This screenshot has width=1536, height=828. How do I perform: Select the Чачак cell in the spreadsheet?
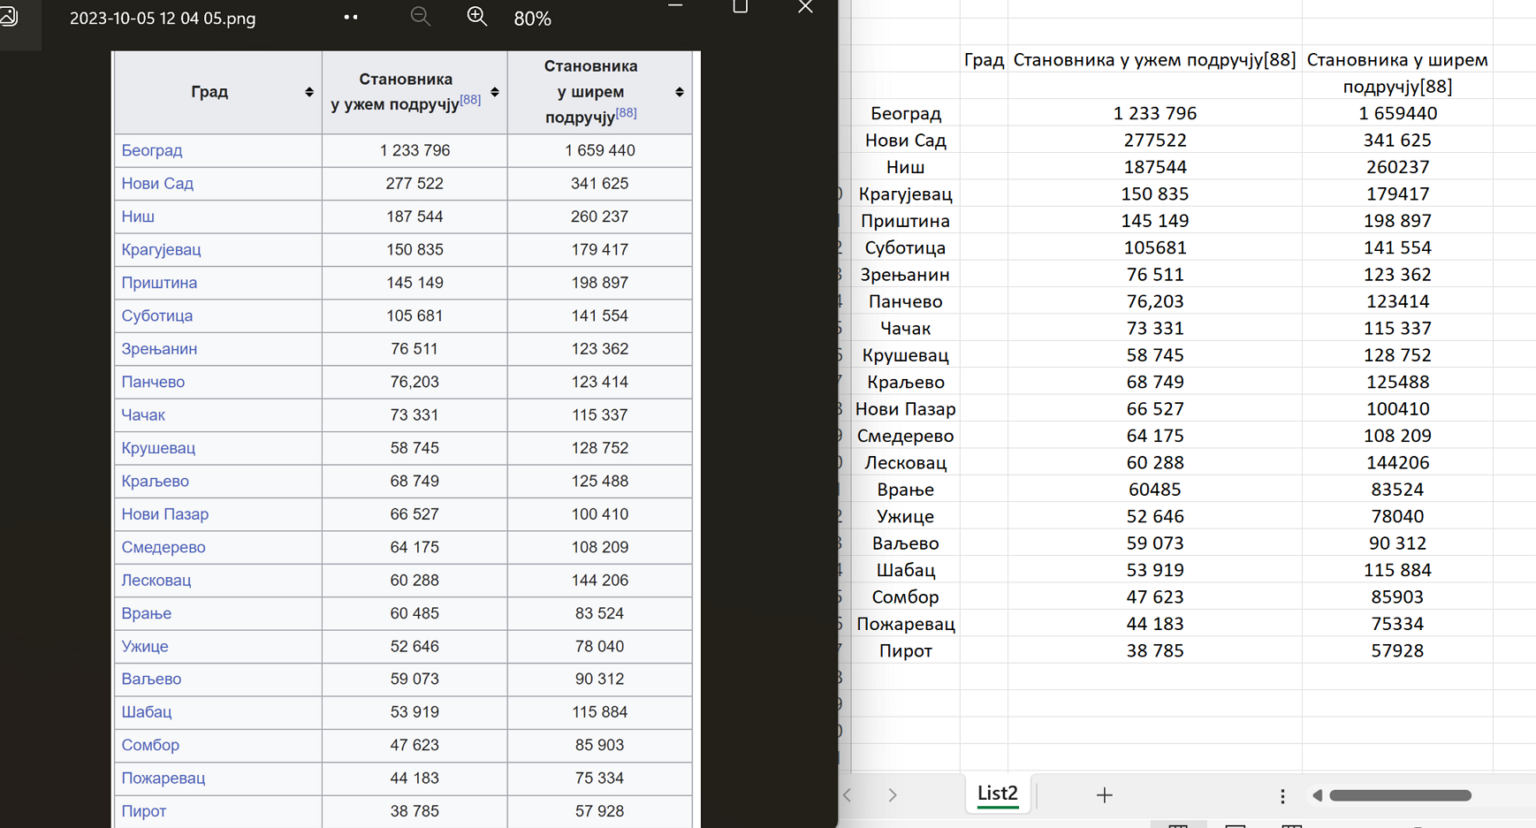click(x=906, y=329)
